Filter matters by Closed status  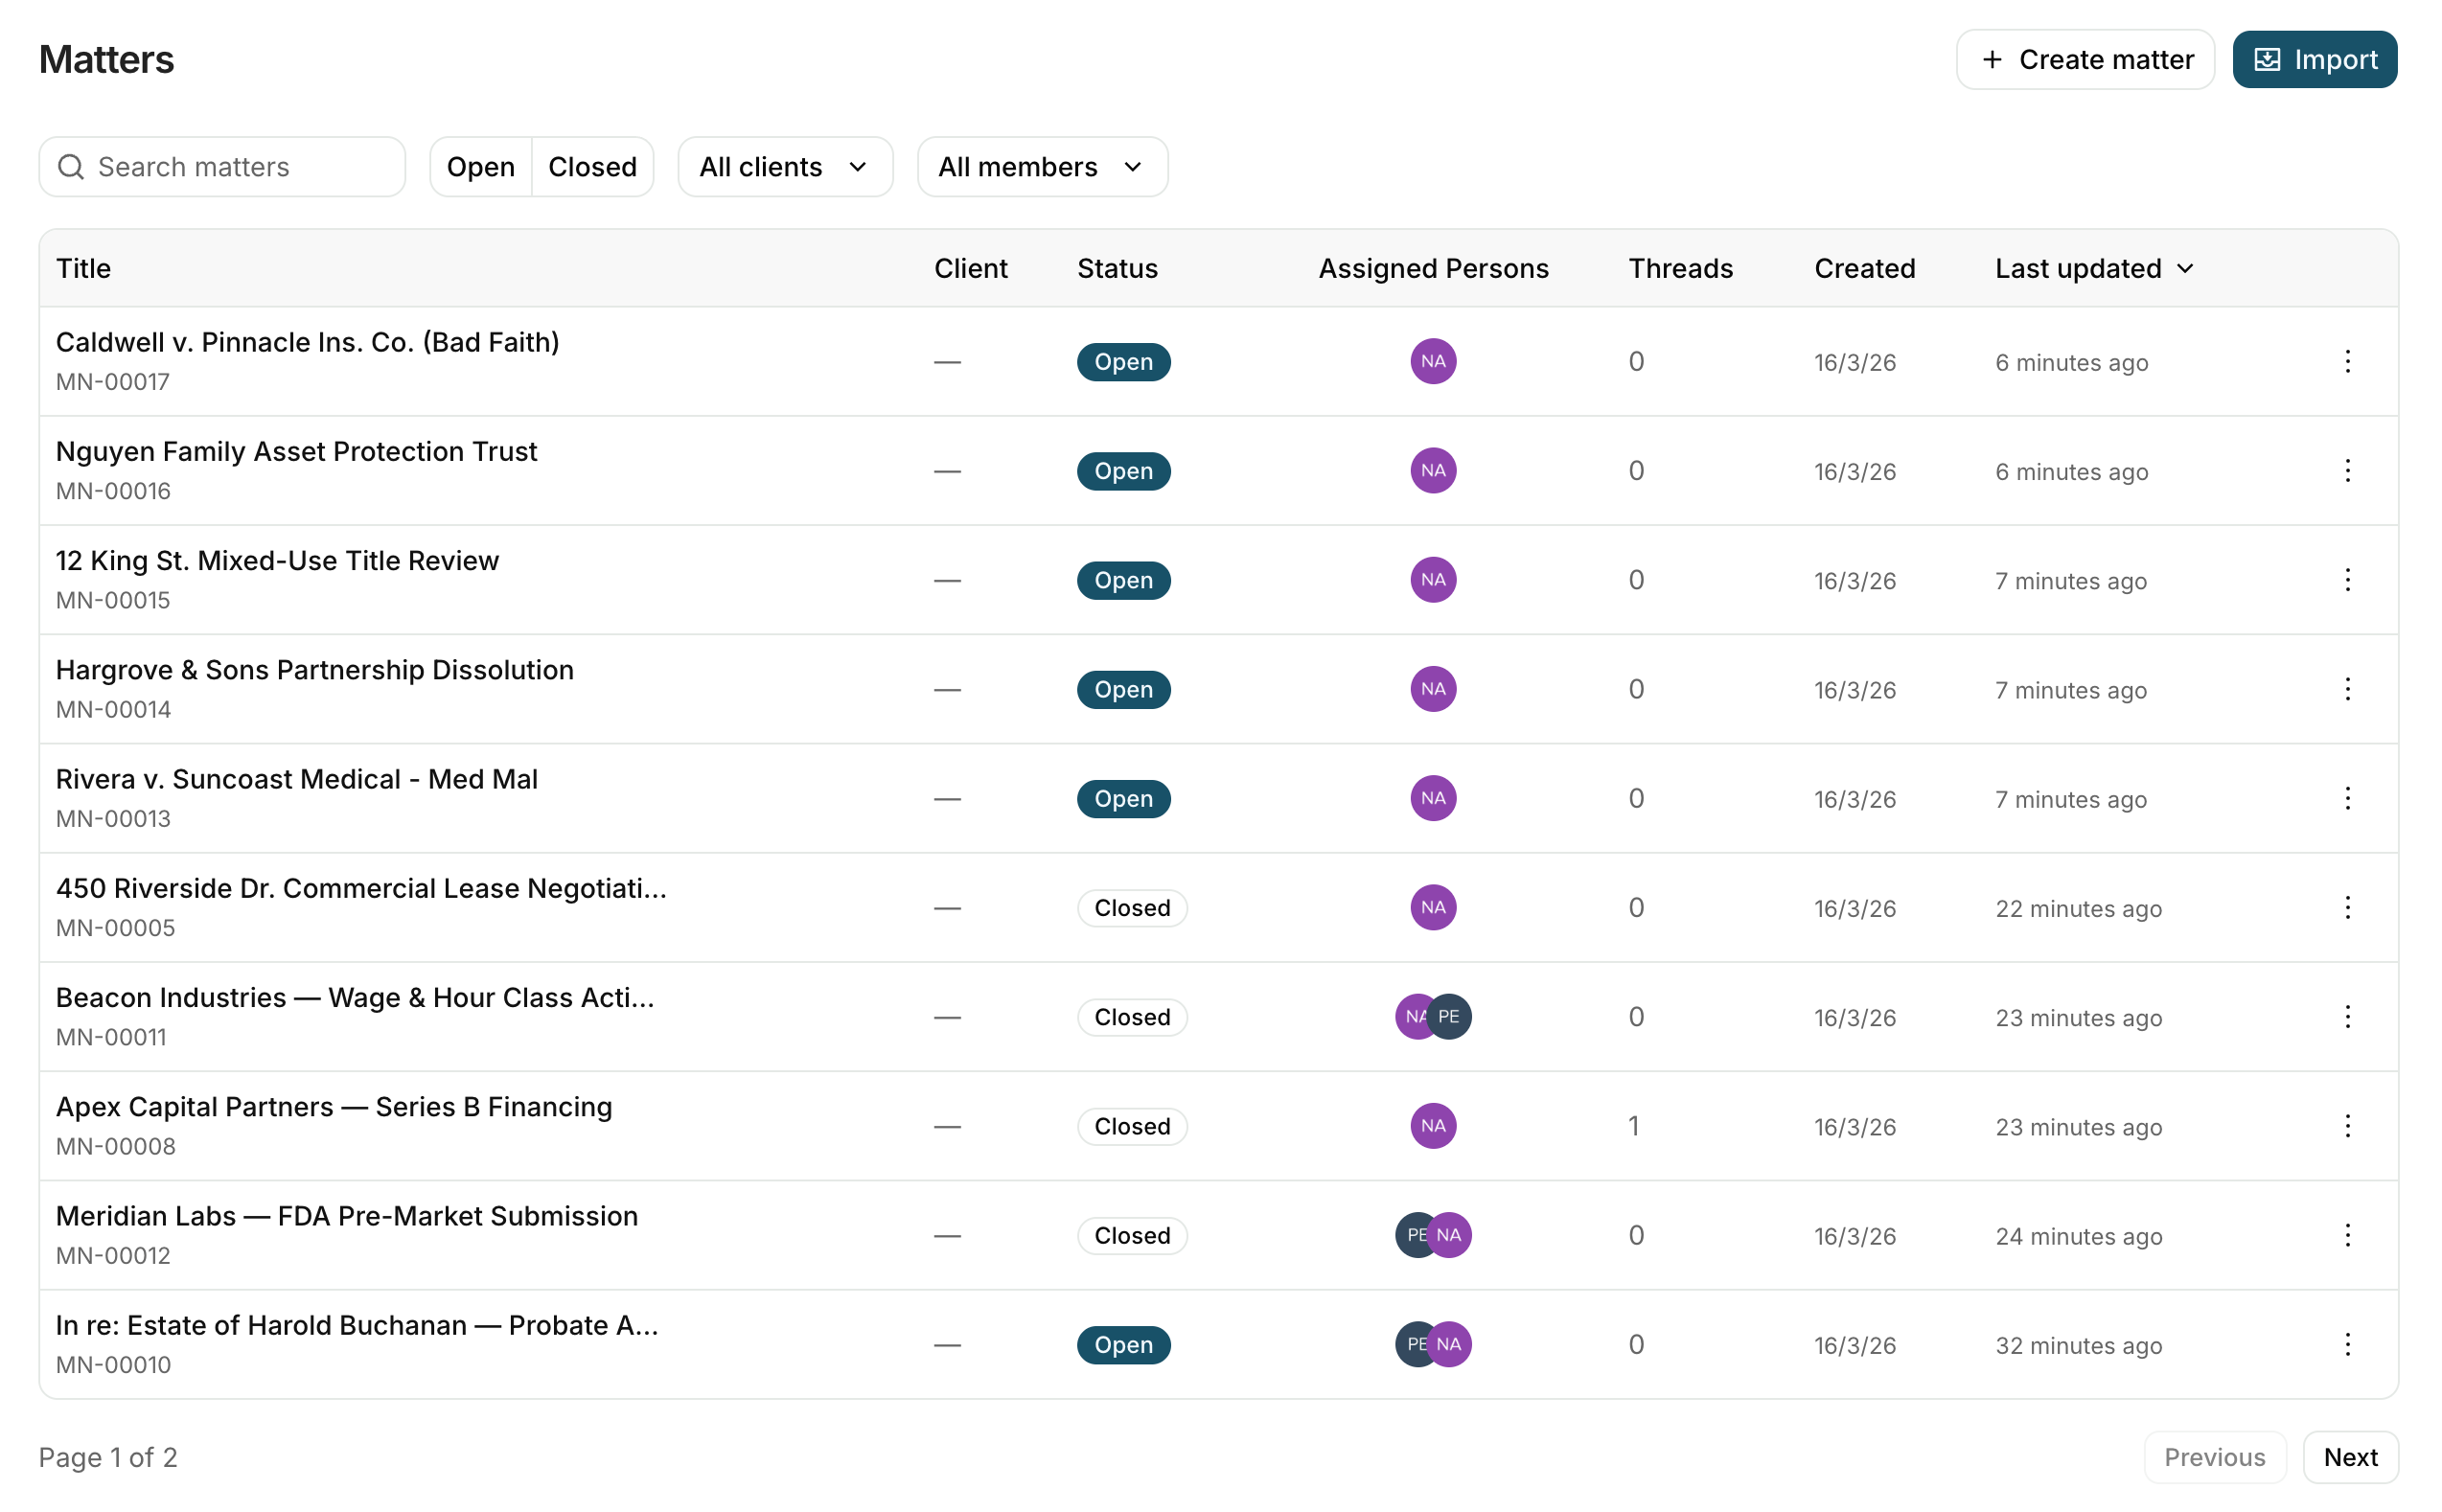(592, 167)
